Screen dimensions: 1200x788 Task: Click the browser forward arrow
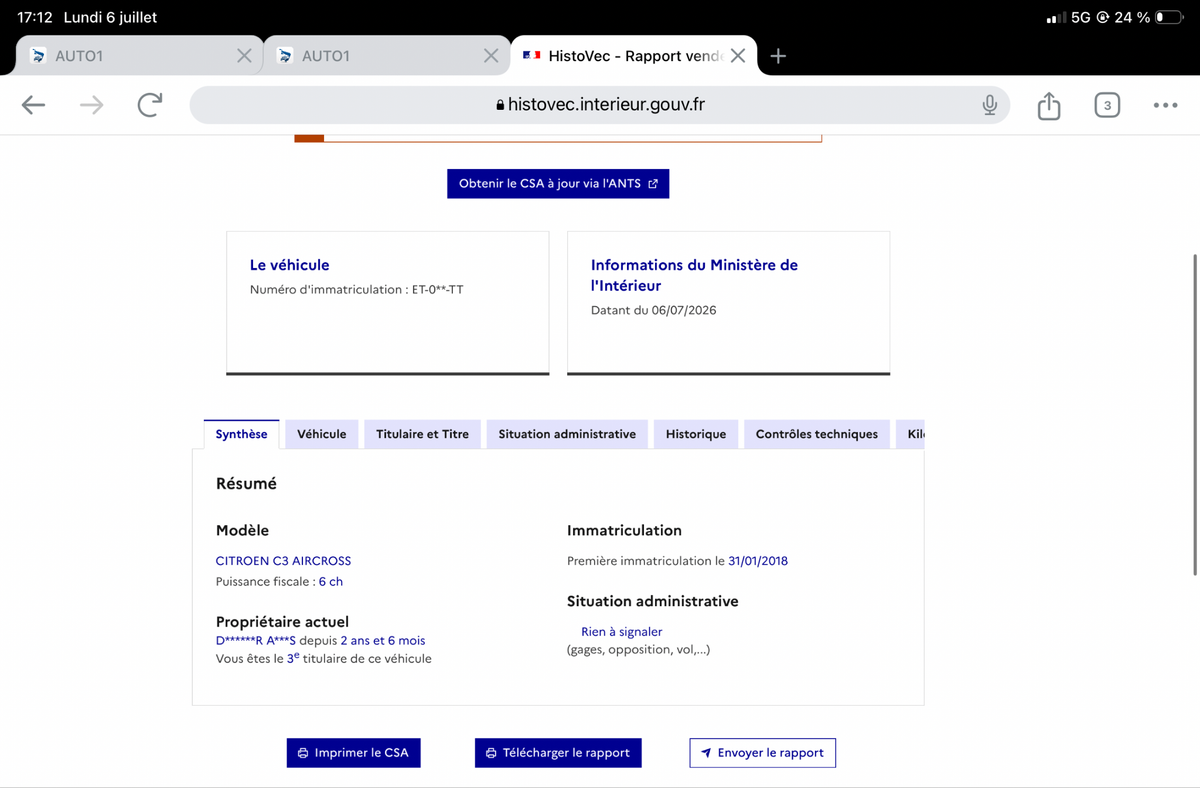pyautogui.click(x=91, y=105)
